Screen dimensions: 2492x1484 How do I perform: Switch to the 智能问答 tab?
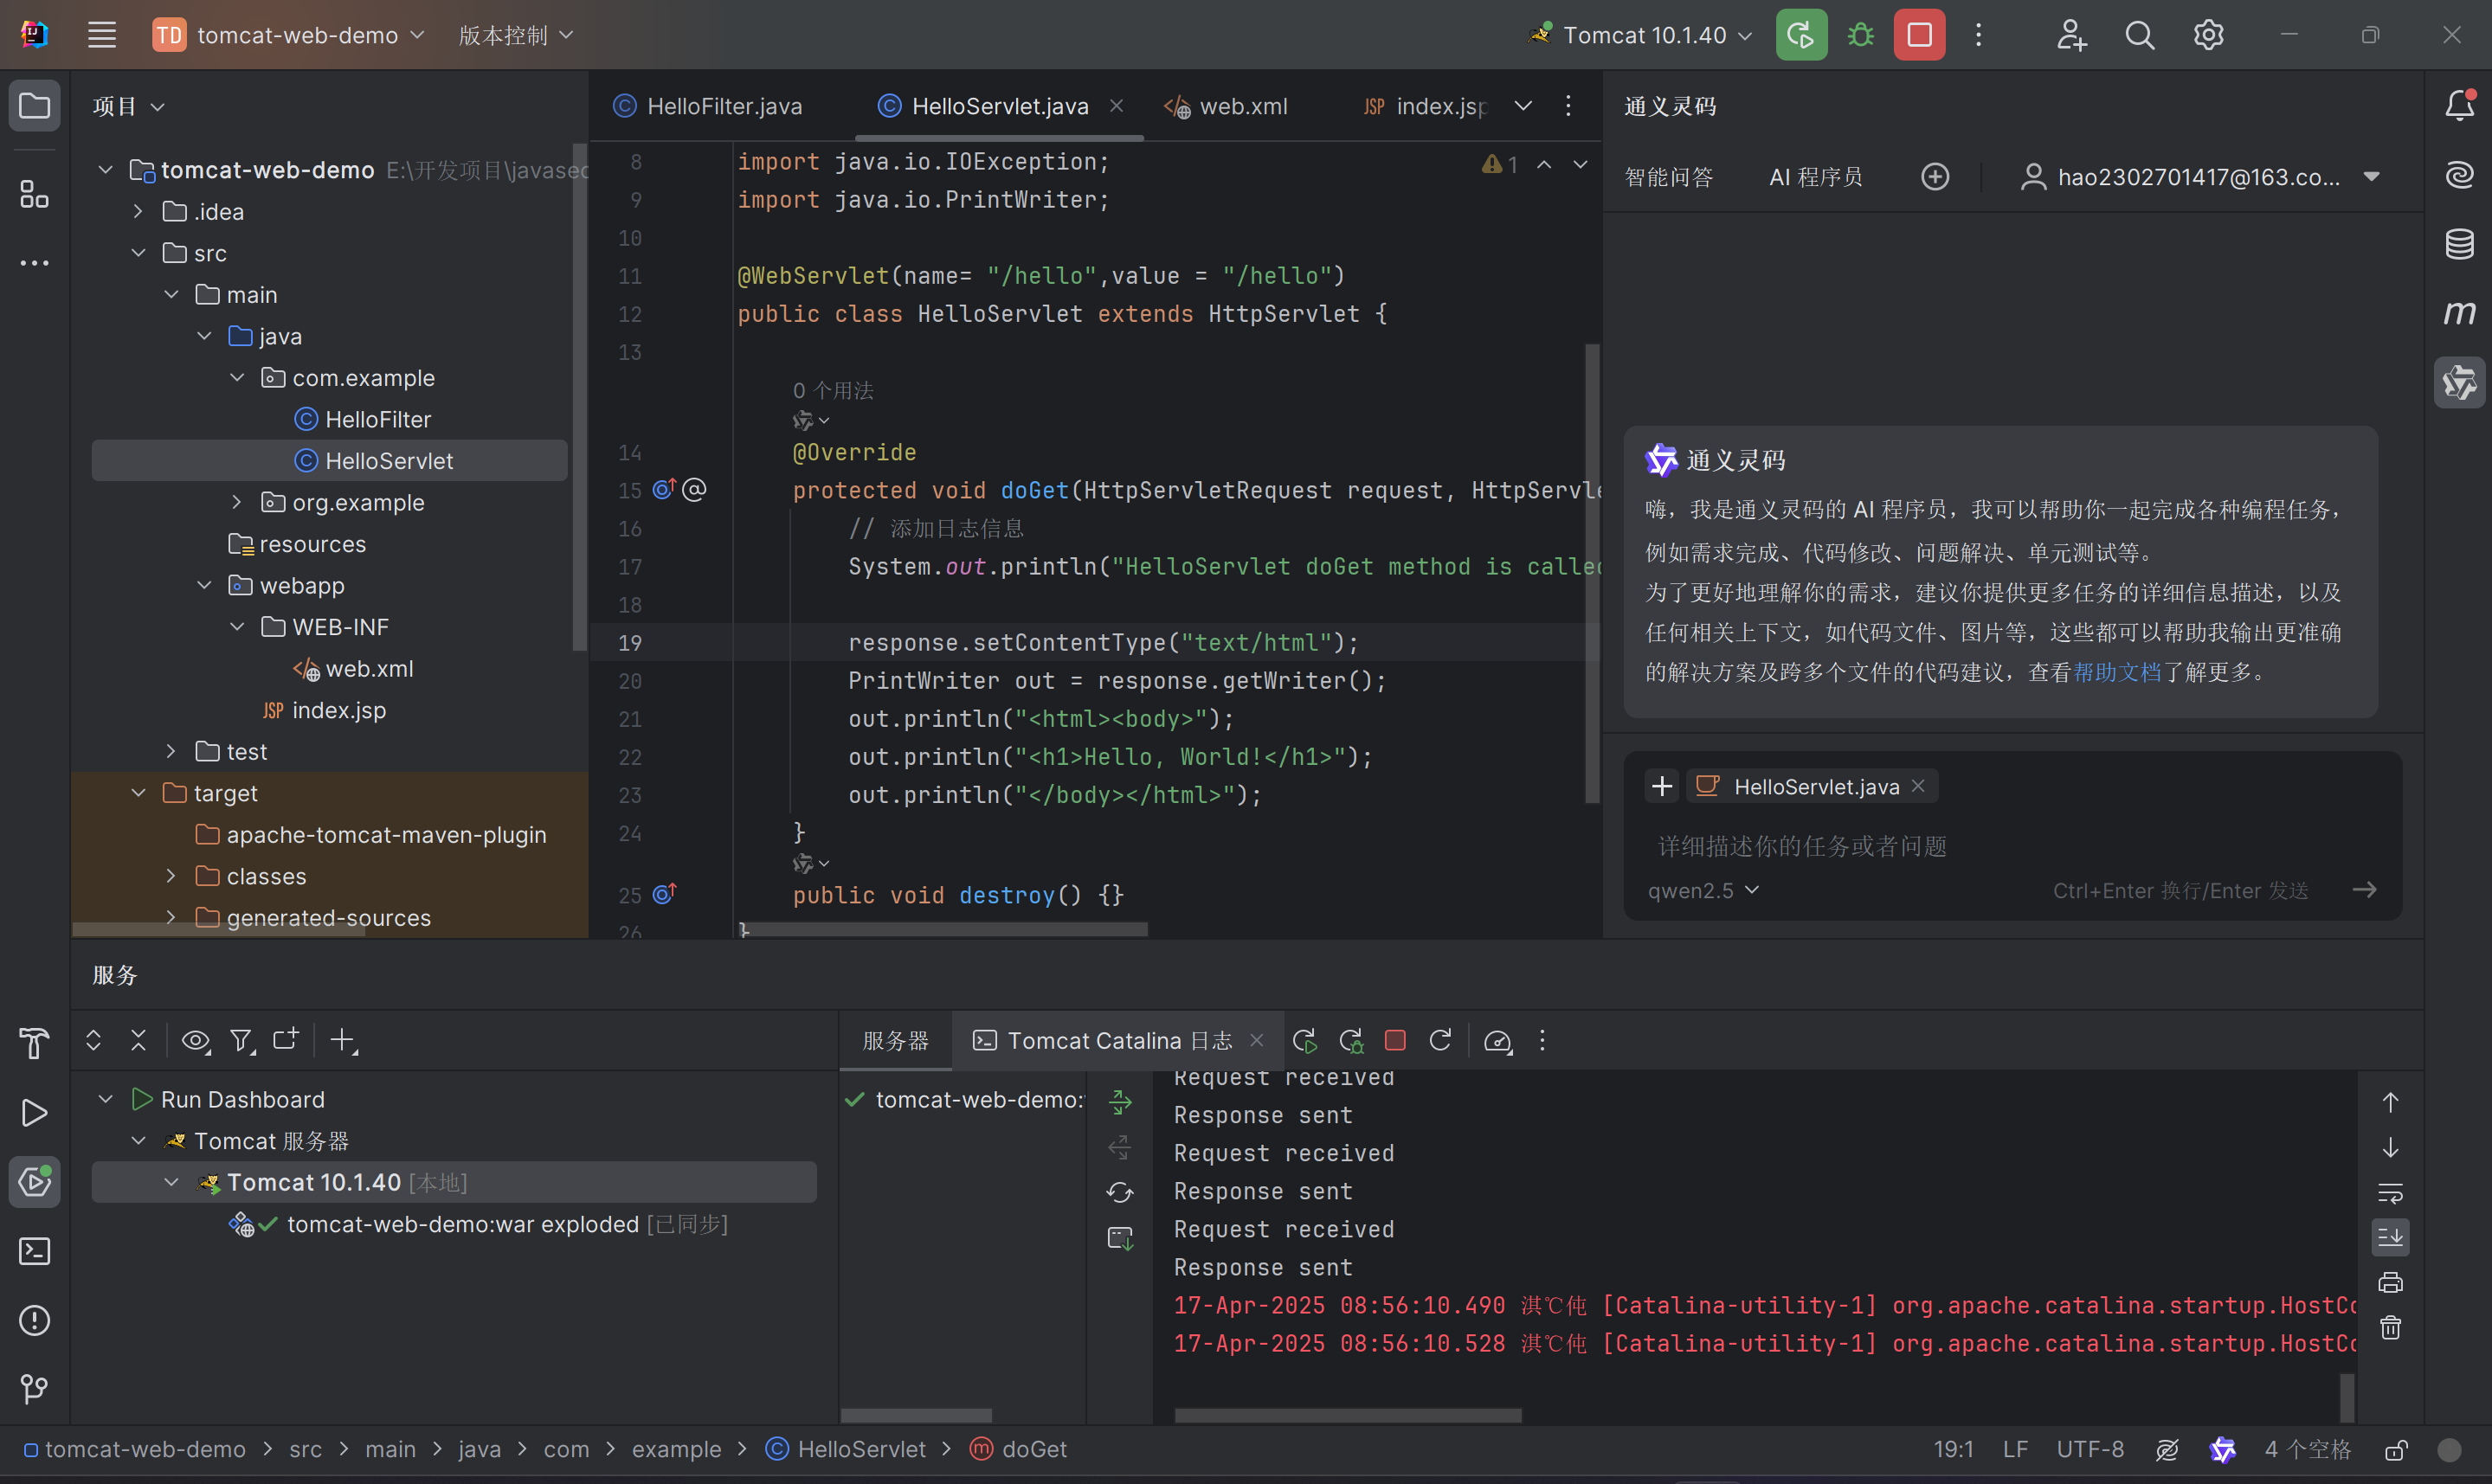point(1668,177)
